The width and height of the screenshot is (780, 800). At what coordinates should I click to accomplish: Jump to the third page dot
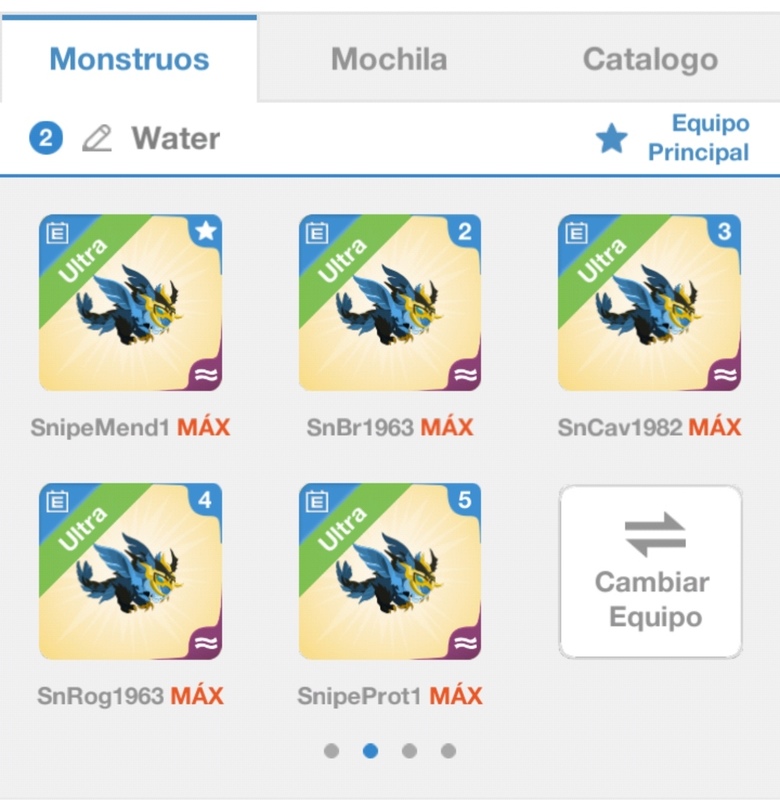pyautogui.click(x=409, y=750)
